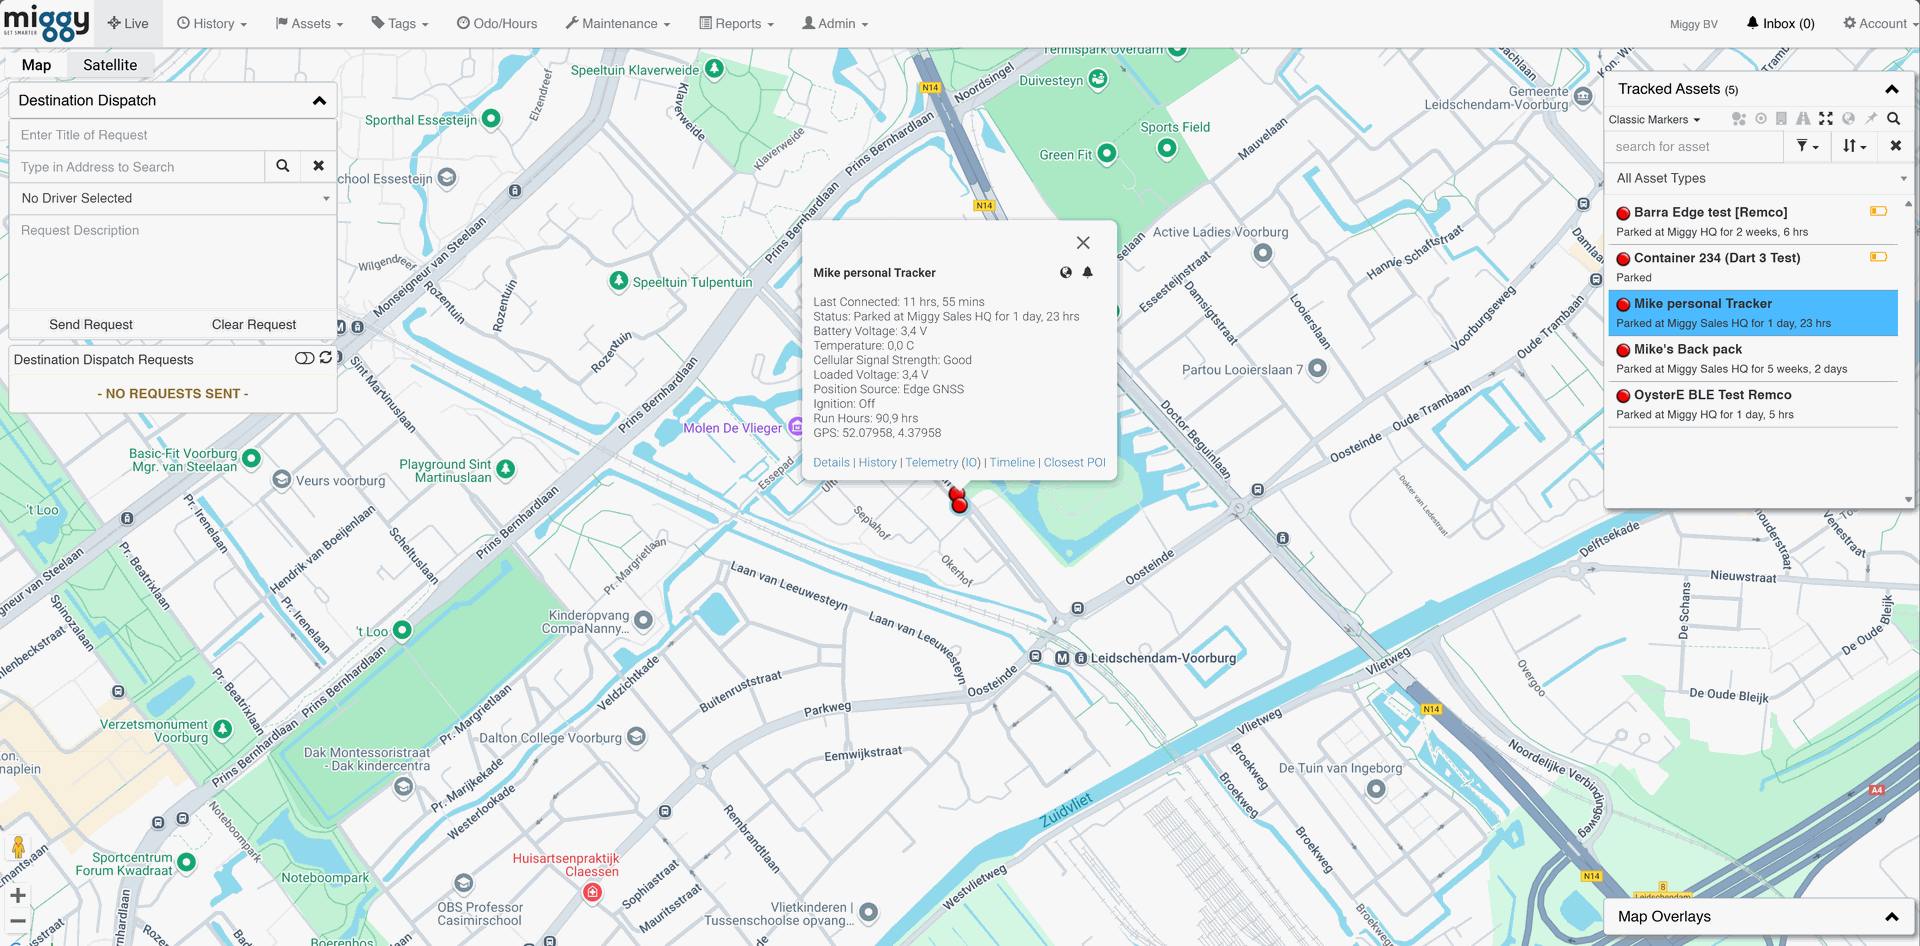
Task: Open the All Asset Types dropdown
Action: pyautogui.click(x=1761, y=178)
